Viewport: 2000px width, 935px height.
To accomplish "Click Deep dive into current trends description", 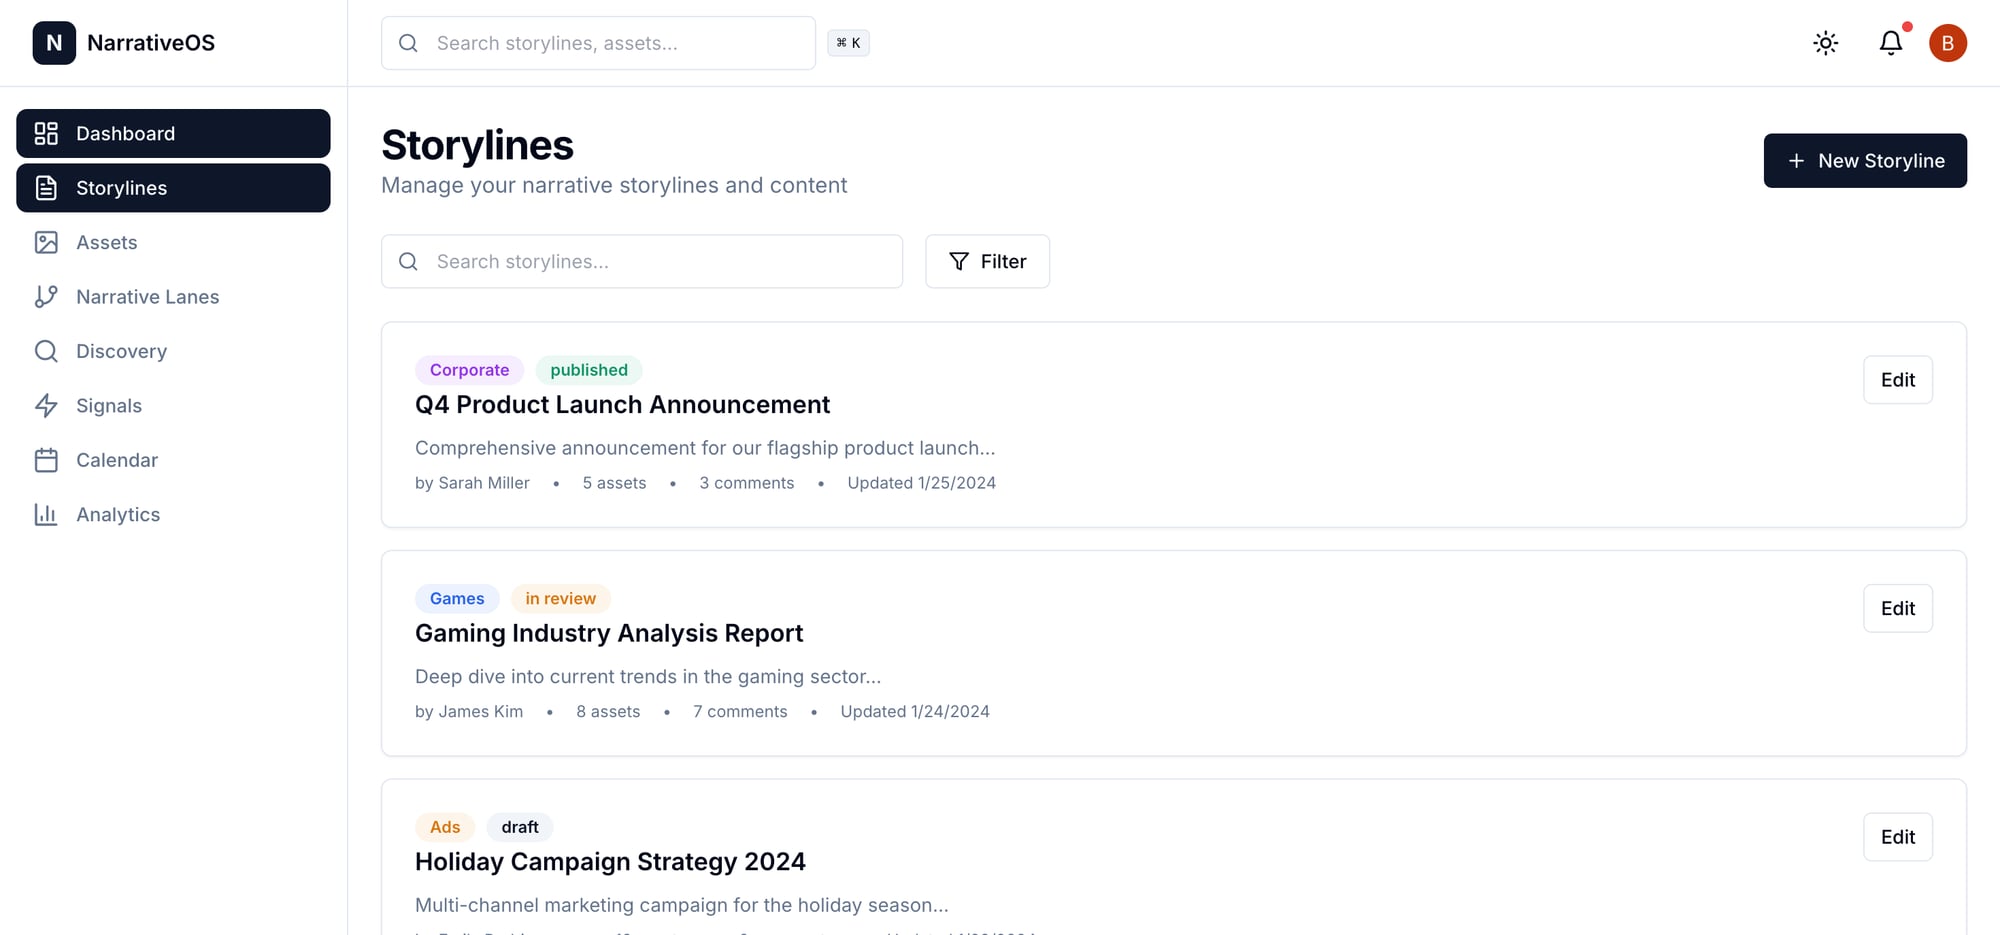I will 648,677.
